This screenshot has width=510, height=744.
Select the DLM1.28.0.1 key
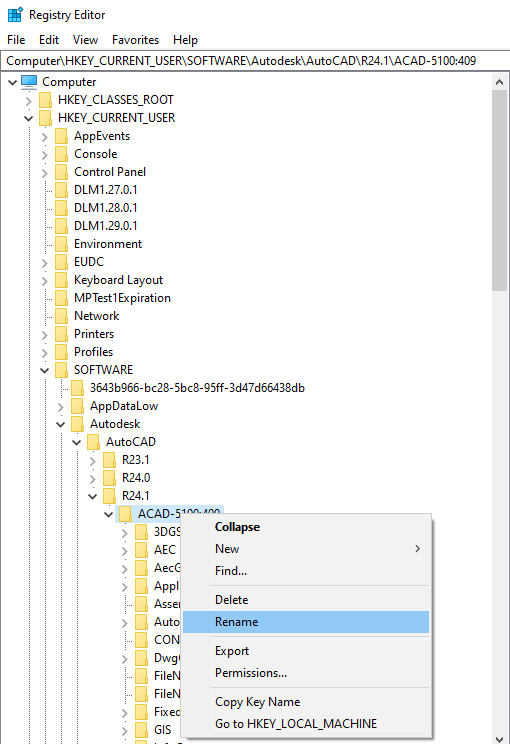point(105,208)
